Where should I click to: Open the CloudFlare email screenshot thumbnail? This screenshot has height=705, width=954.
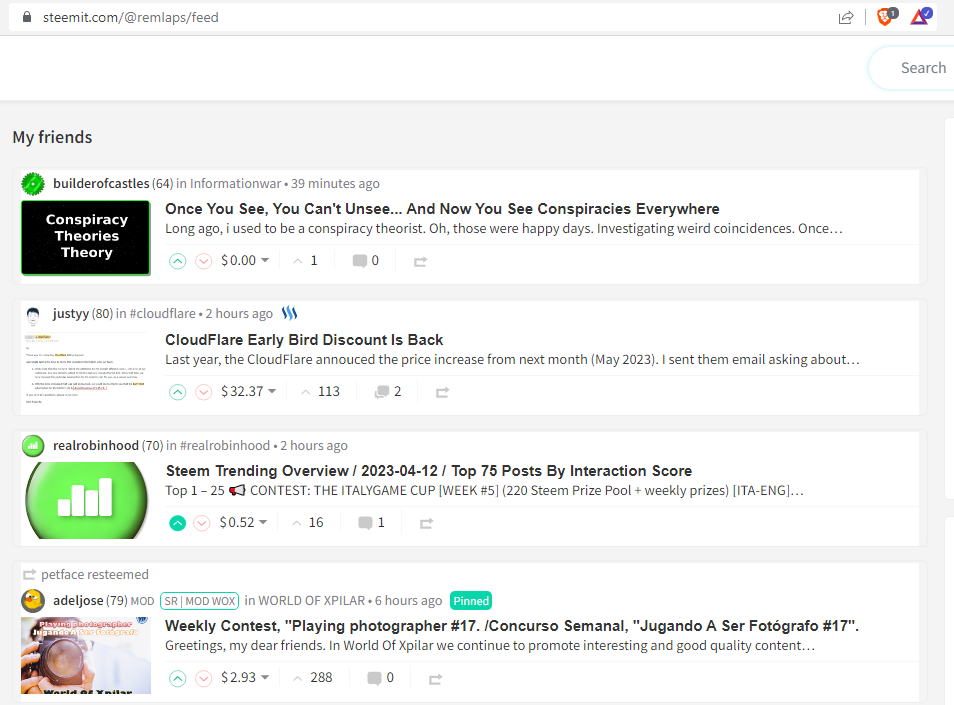[x=86, y=369]
